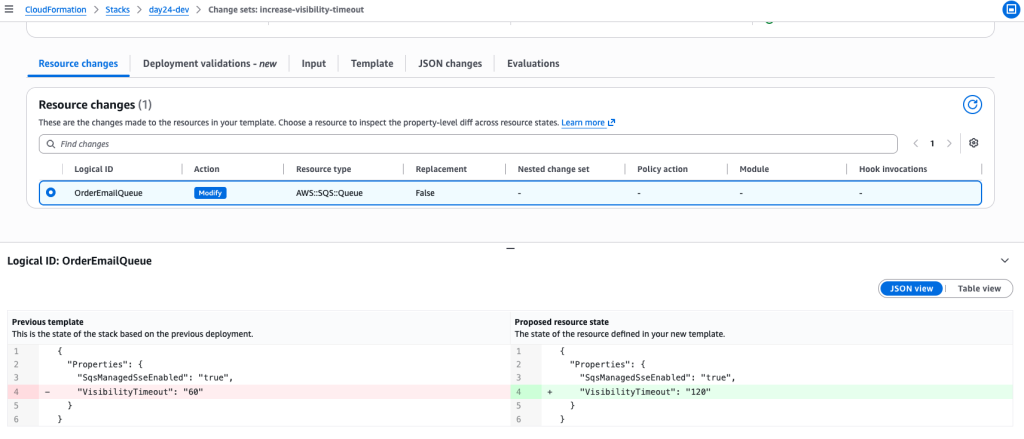Switch to the Input tab
This screenshot has height=439, width=1024.
pos(313,63)
